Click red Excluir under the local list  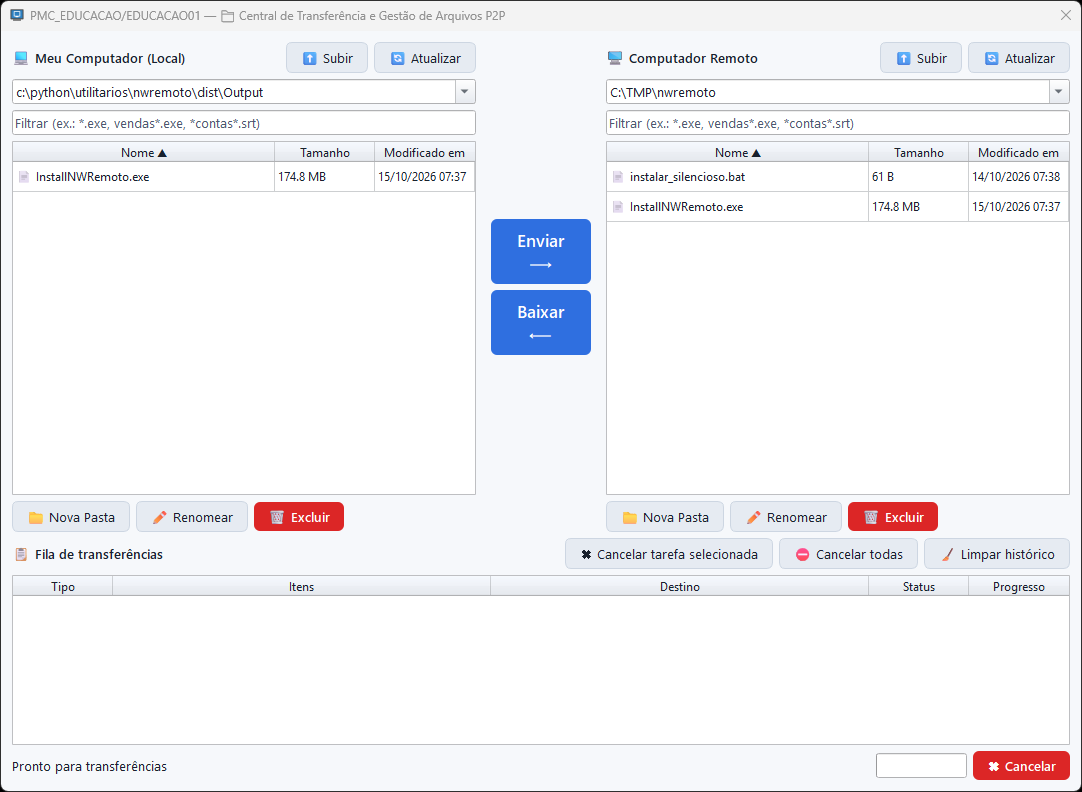[x=299, y=517]
